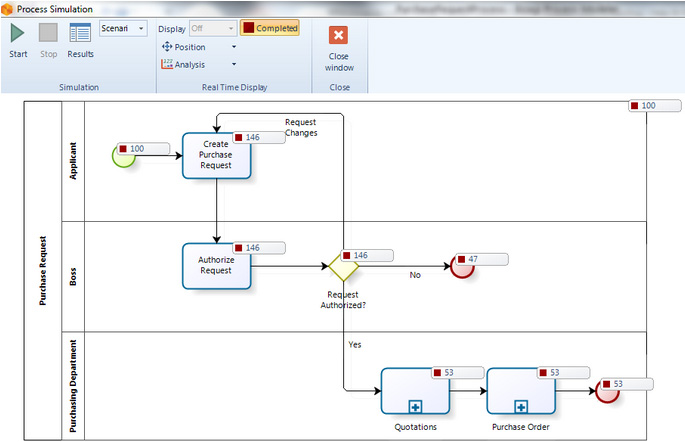Start the simulation with the green play icon
The image size is (685, 442).
click(x=17, y=33)
